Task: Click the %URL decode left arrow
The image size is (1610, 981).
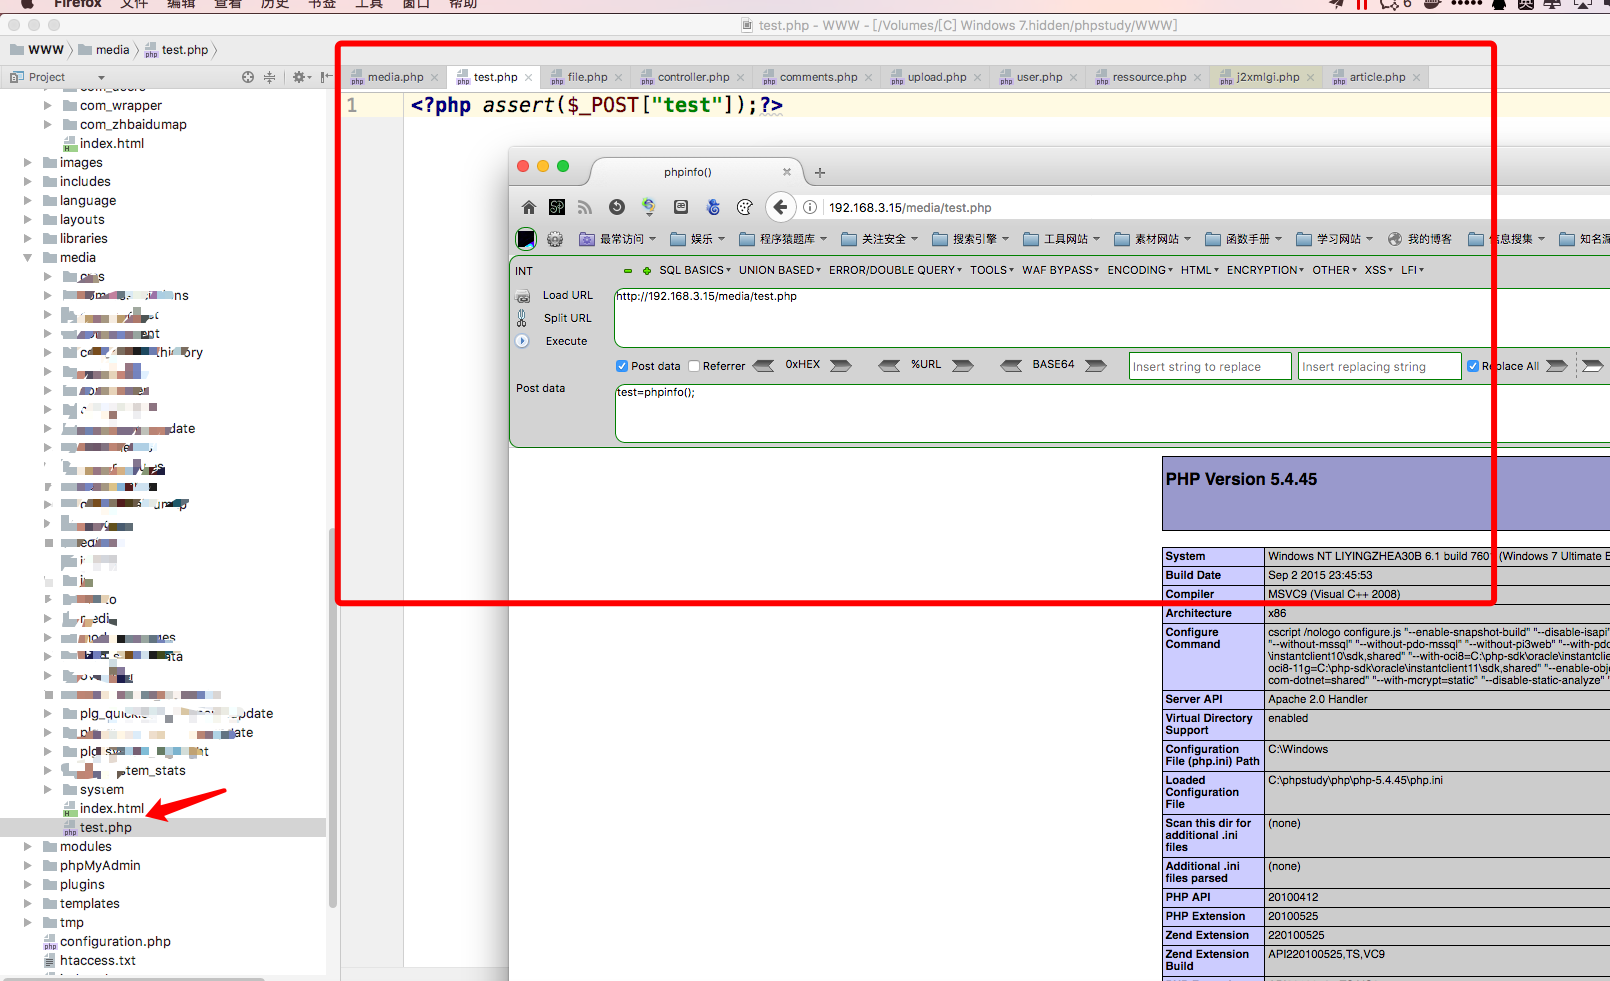Action: [889, 365]
